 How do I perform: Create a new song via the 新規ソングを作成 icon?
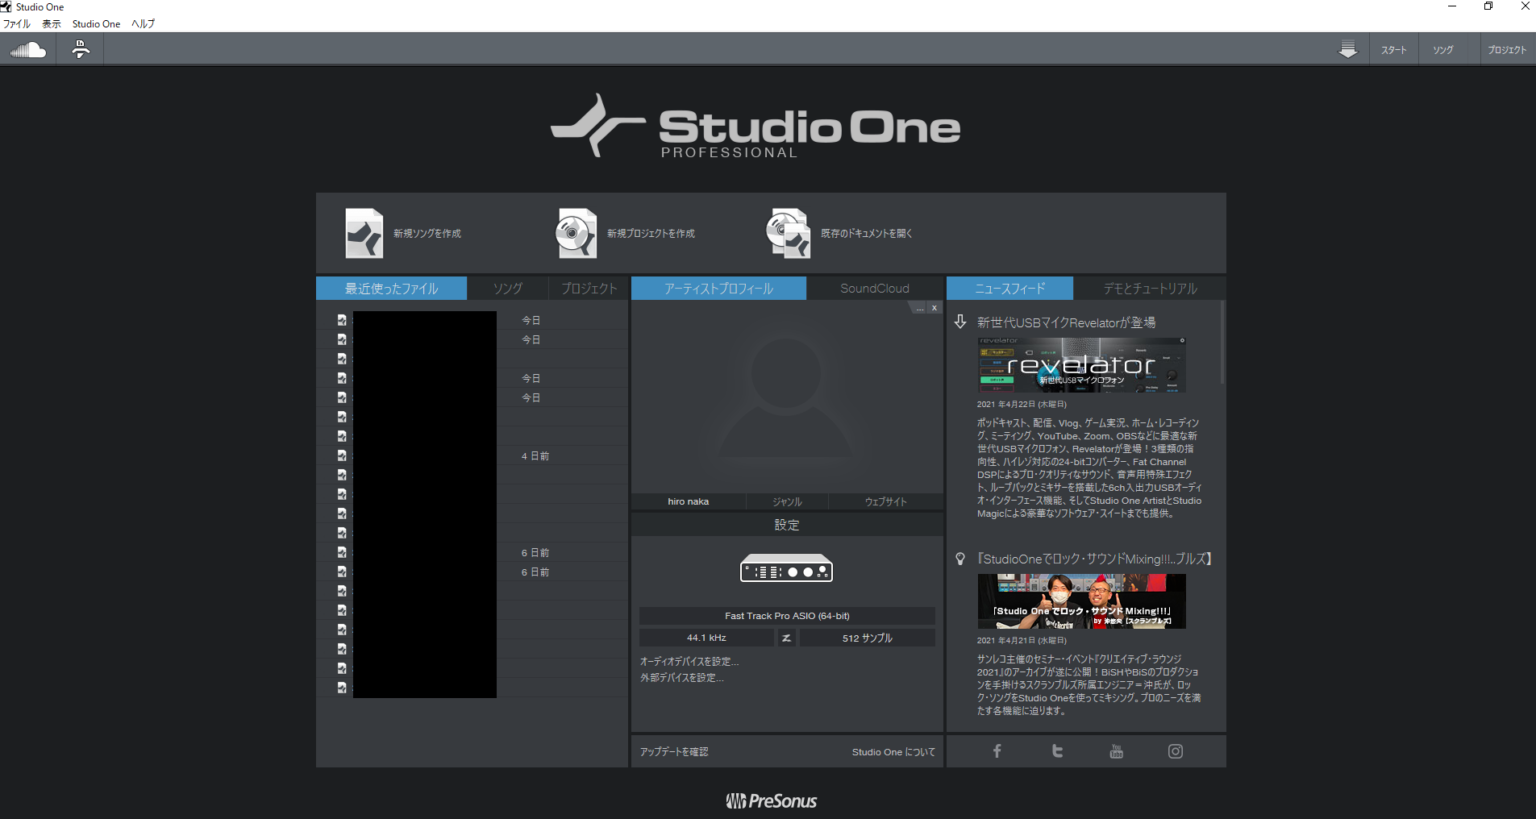pyautogui.click(x=364, y=232)
